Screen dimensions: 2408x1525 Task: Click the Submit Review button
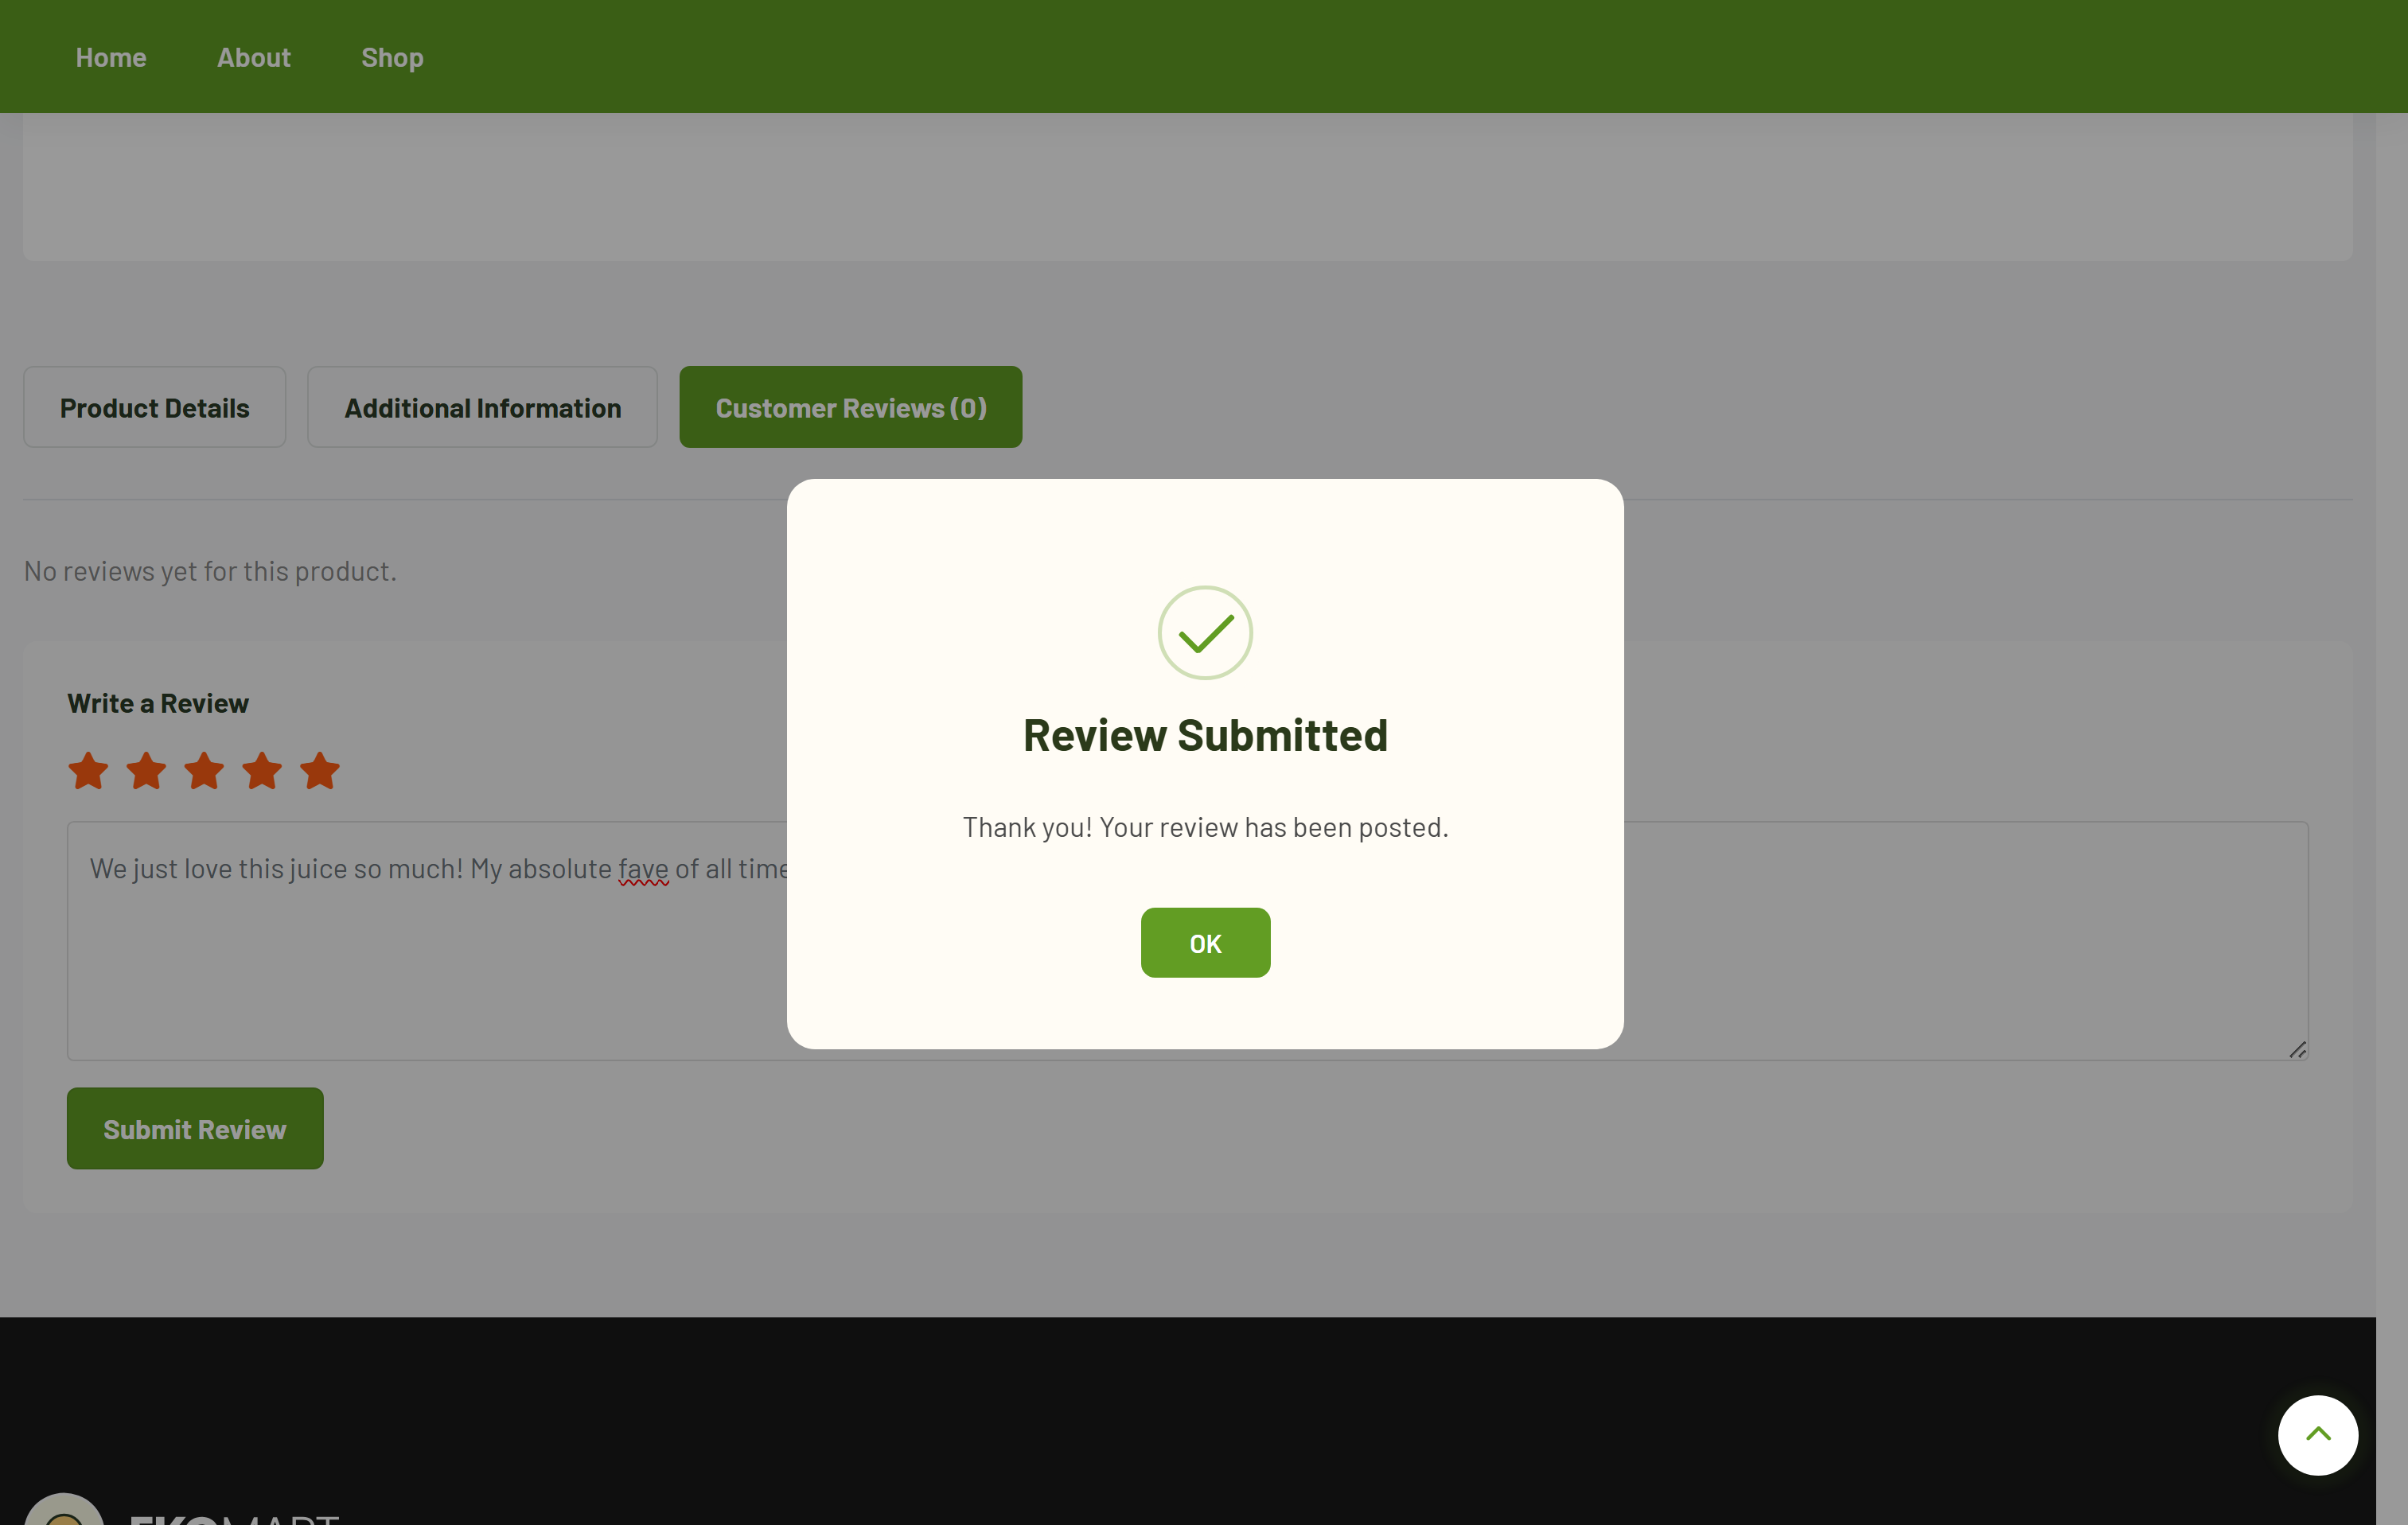tap(195, 1128)
